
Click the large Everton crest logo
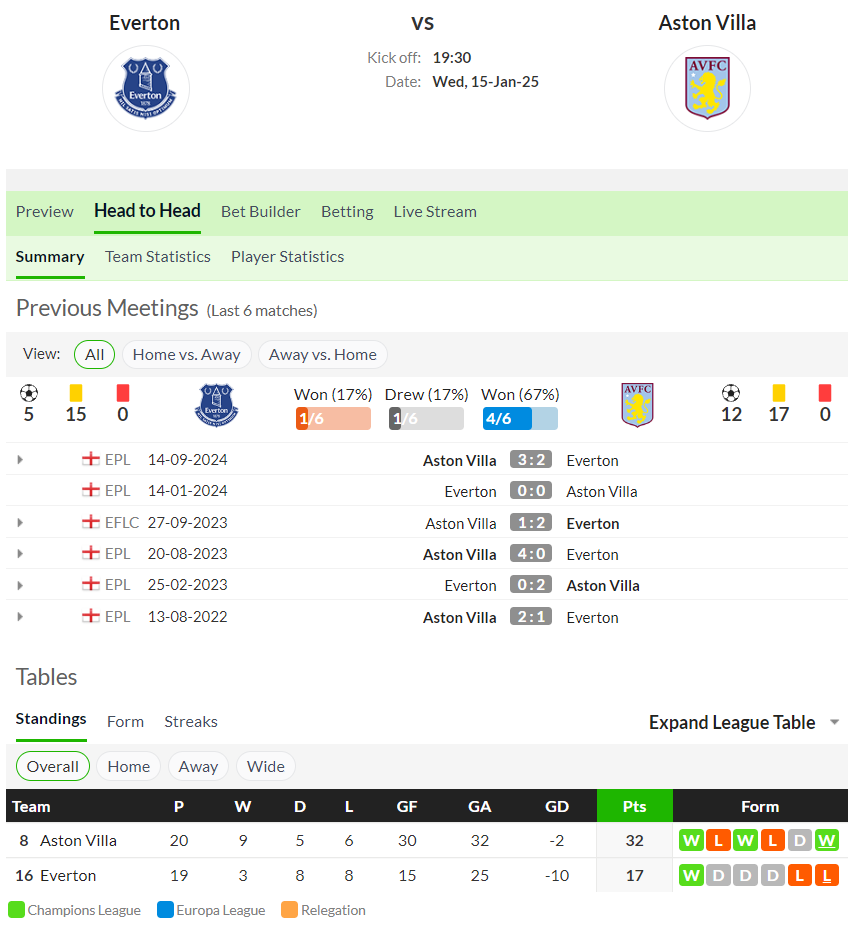(x=146, y=88)
